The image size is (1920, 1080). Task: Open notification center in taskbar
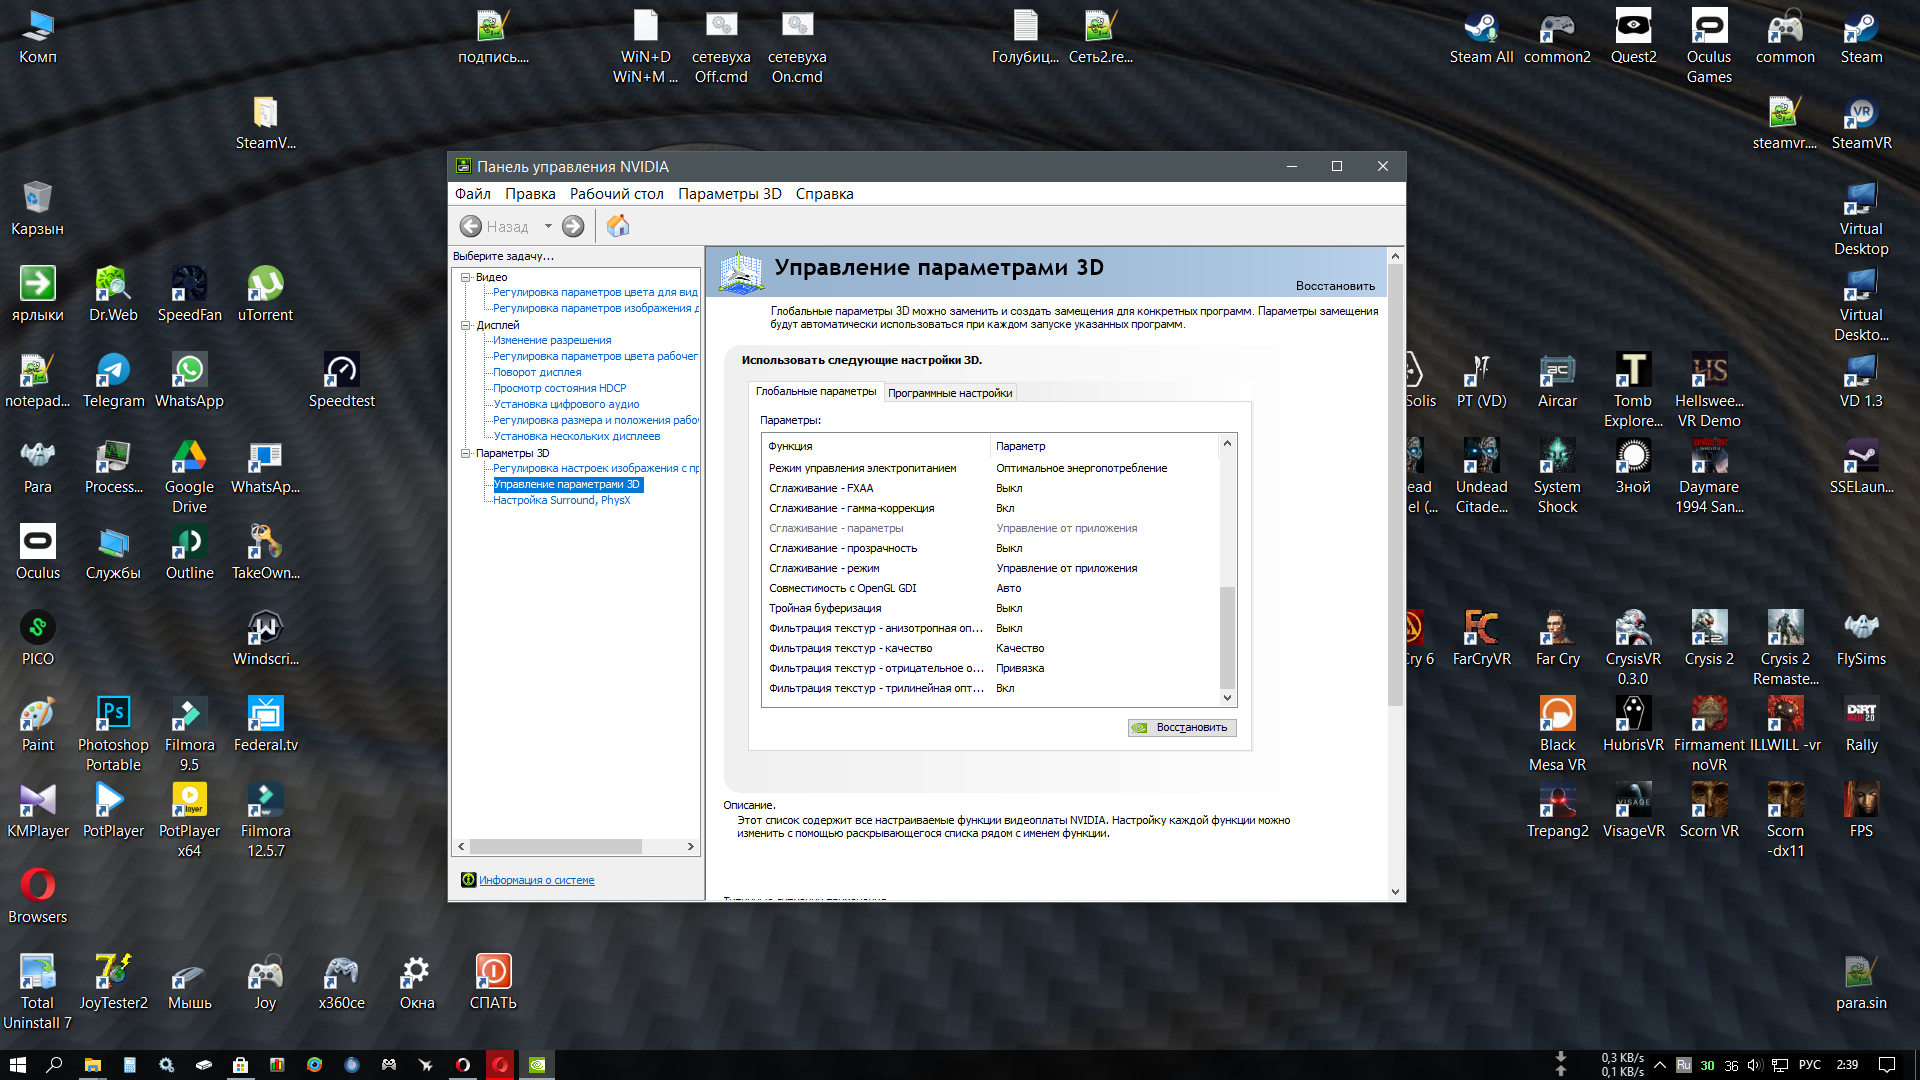click(1887, 1065)
